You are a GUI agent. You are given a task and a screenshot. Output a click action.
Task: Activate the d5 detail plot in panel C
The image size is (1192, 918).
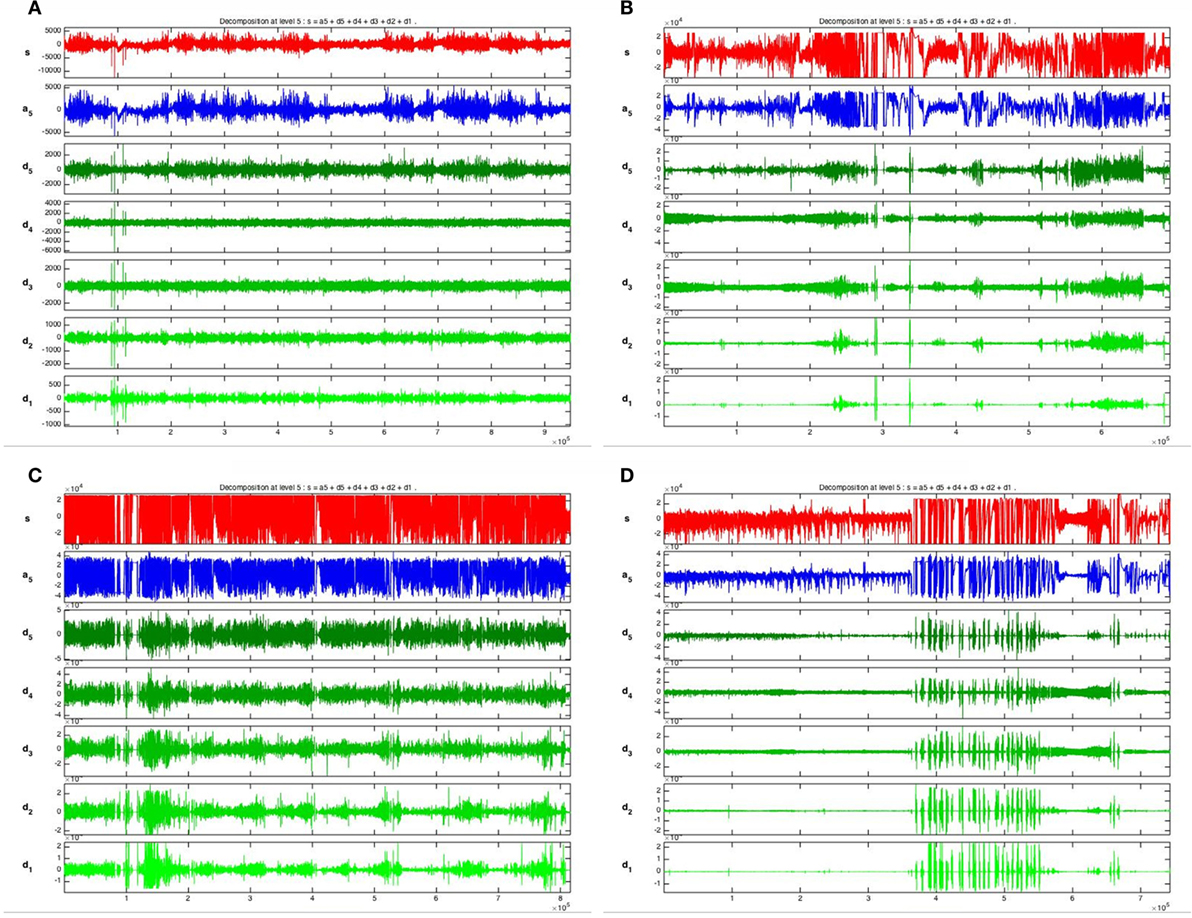click(317, 635)
